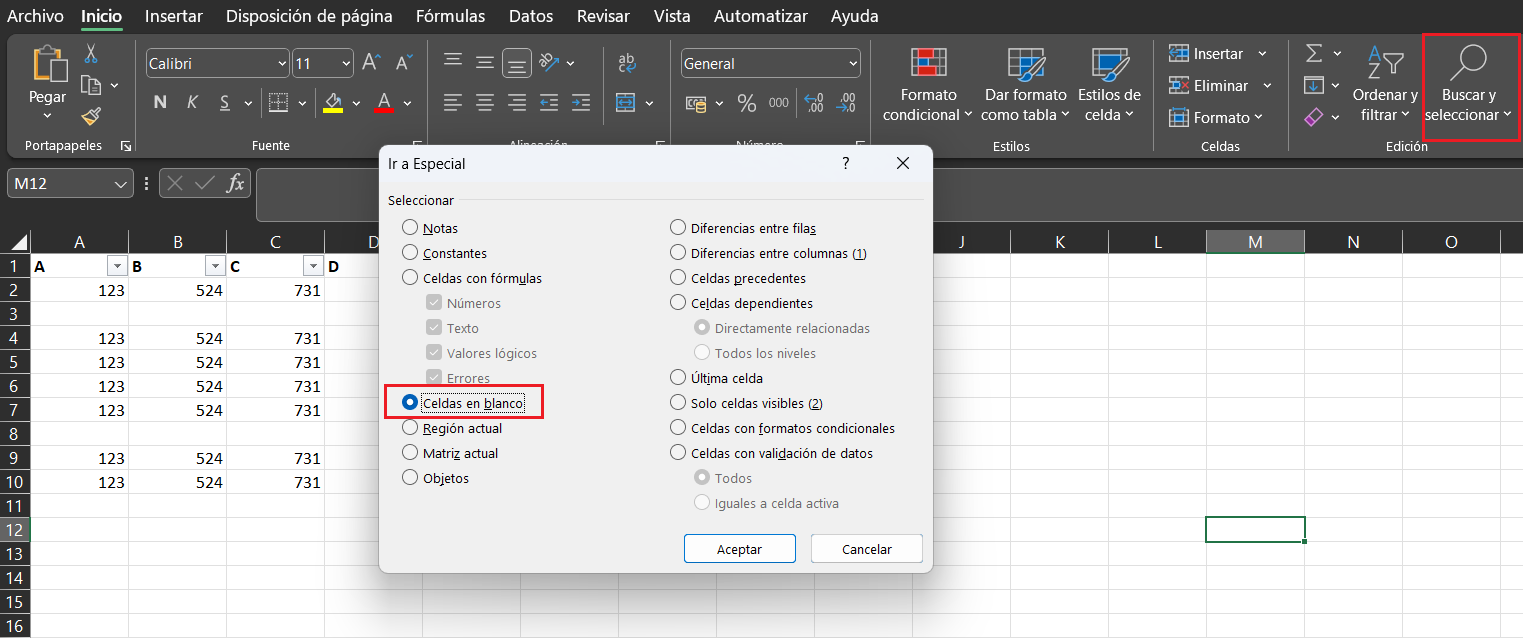Choose the Notas radio button
This screenshot has height=638, width=1523.
pos(410,227)
